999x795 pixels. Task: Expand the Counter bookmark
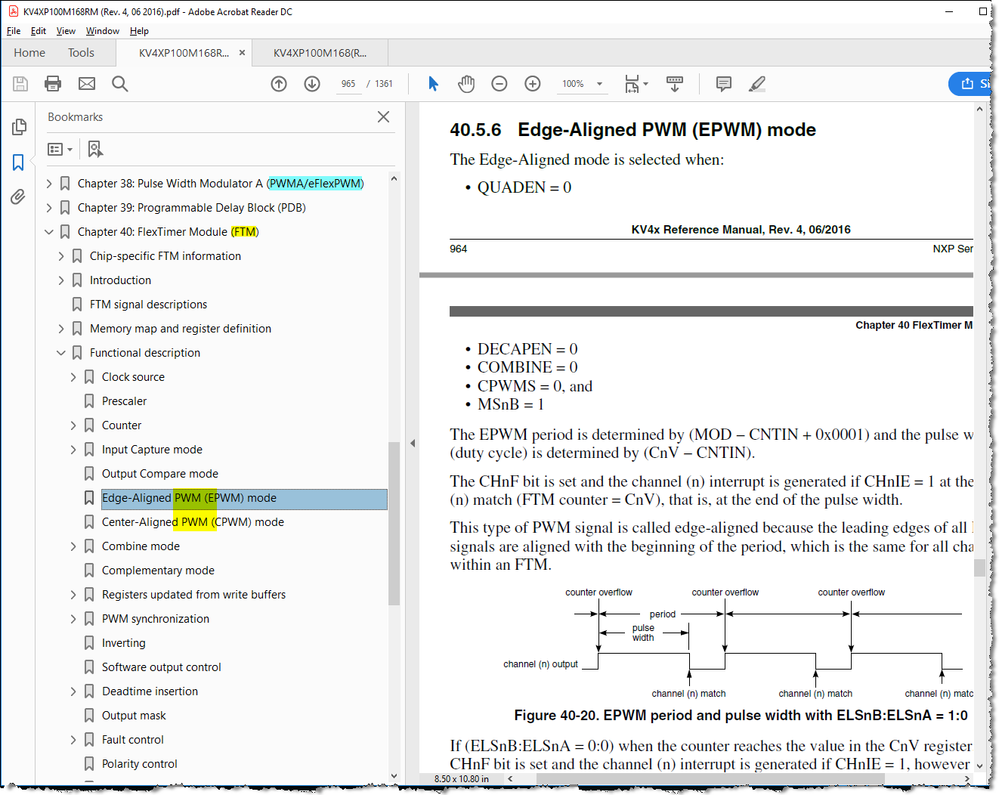(73, 426)
